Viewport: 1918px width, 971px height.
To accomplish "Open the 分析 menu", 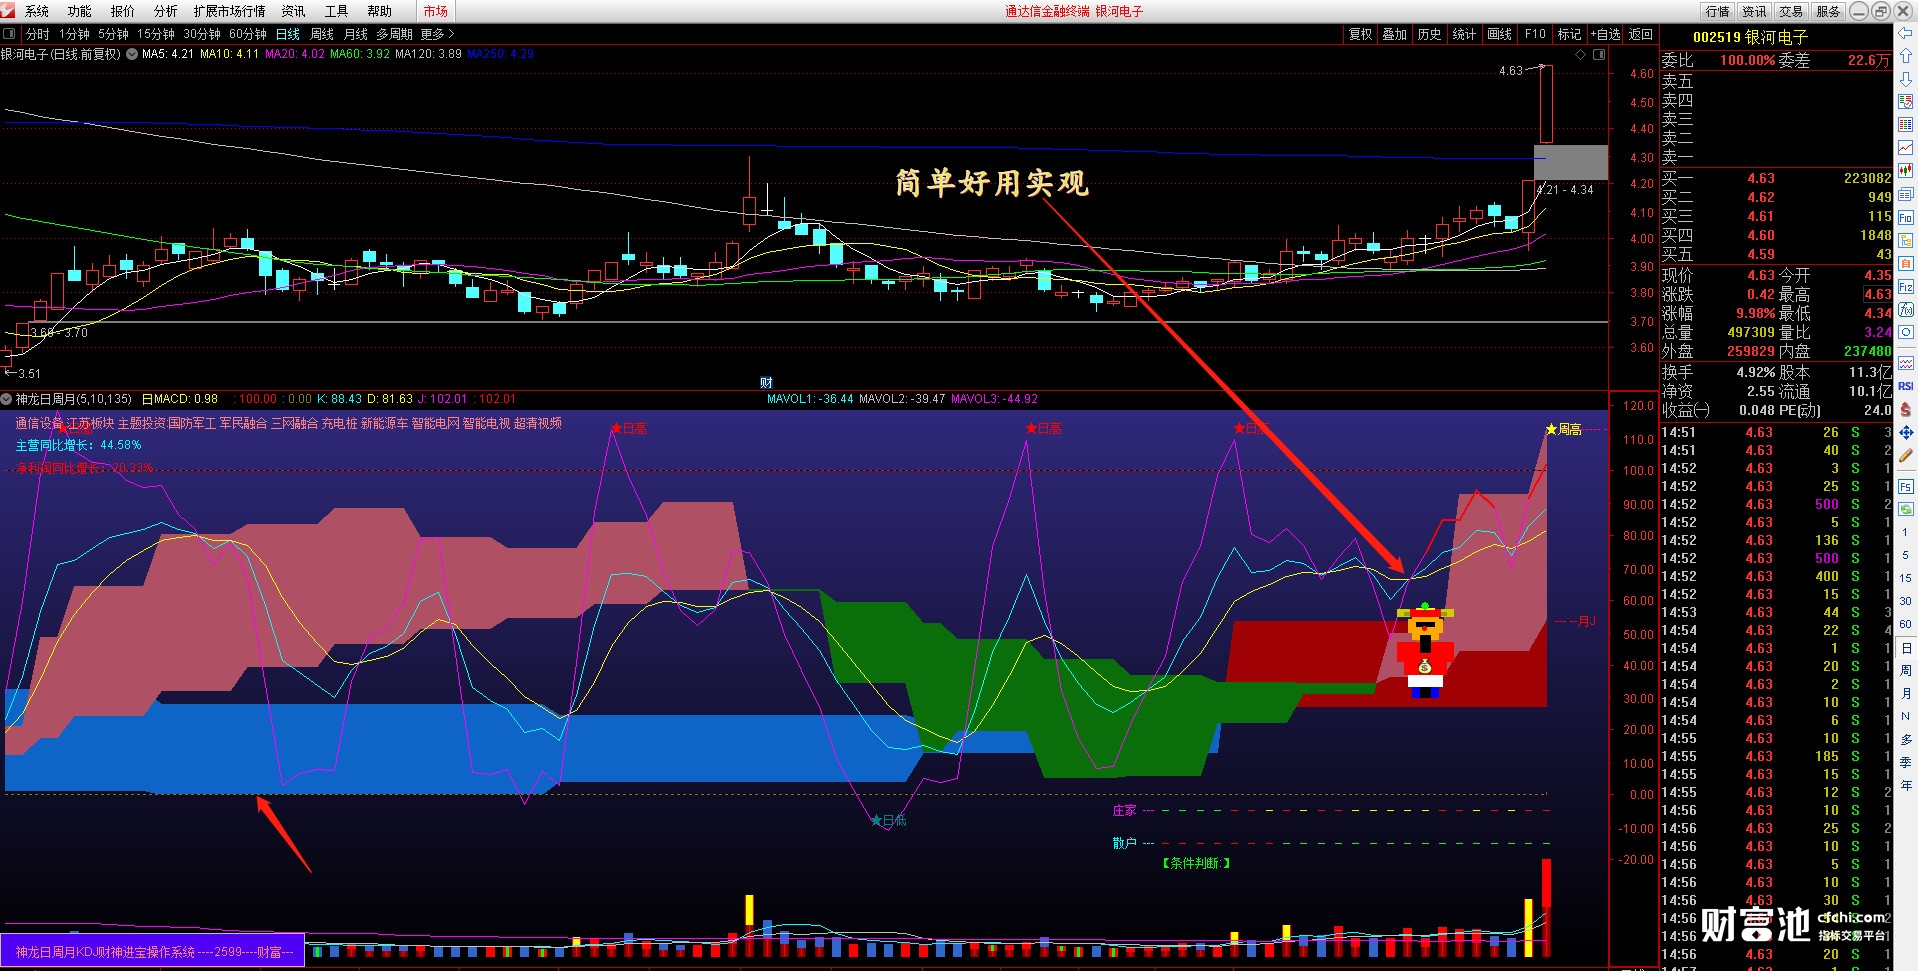I will point(165,11).
